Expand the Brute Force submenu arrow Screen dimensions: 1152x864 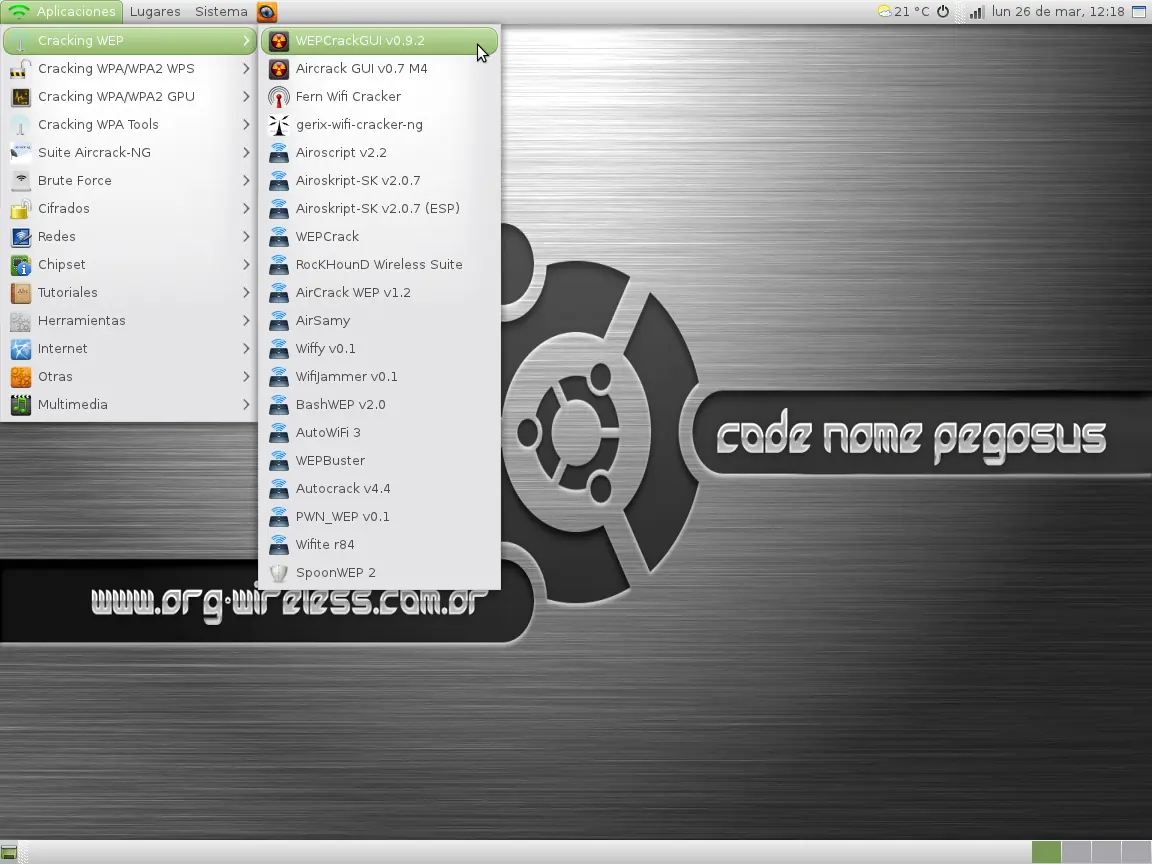[246, 181]
